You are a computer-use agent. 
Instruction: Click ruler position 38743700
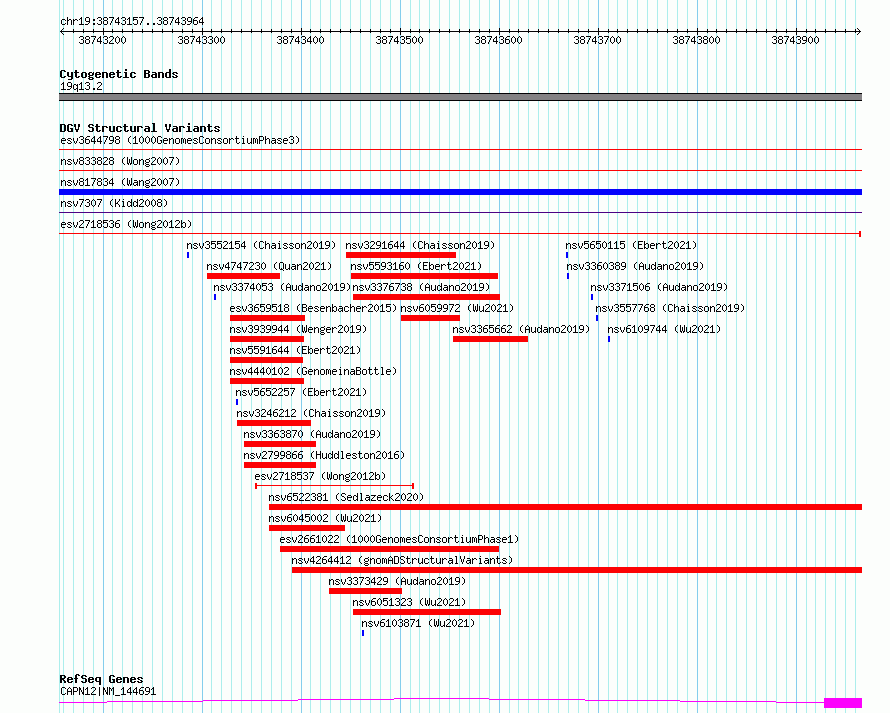pos(597,40)
